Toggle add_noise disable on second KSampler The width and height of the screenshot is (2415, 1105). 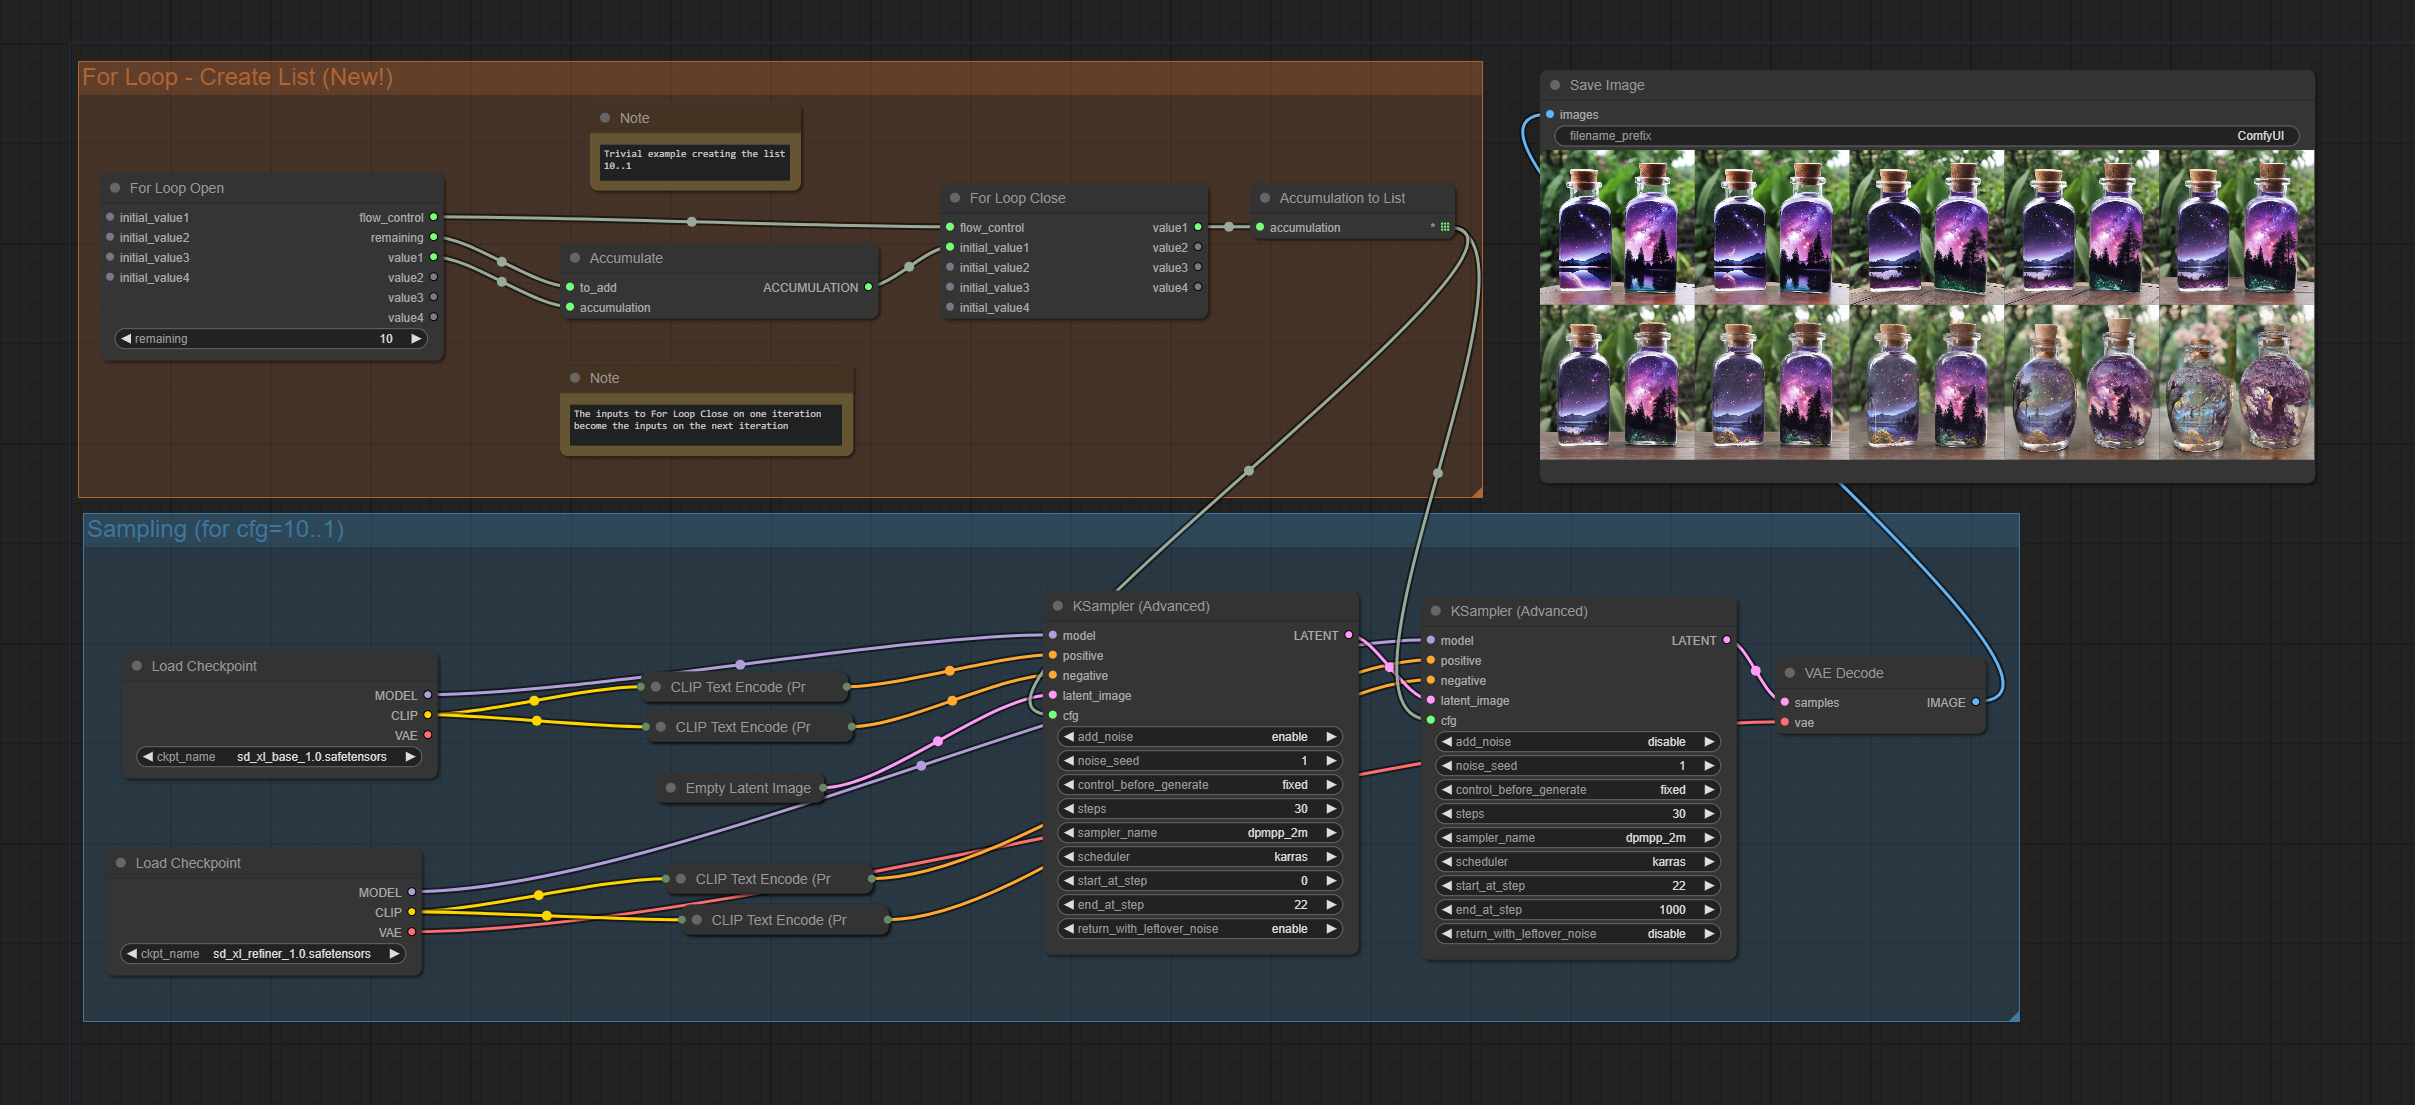(1577, 742)
